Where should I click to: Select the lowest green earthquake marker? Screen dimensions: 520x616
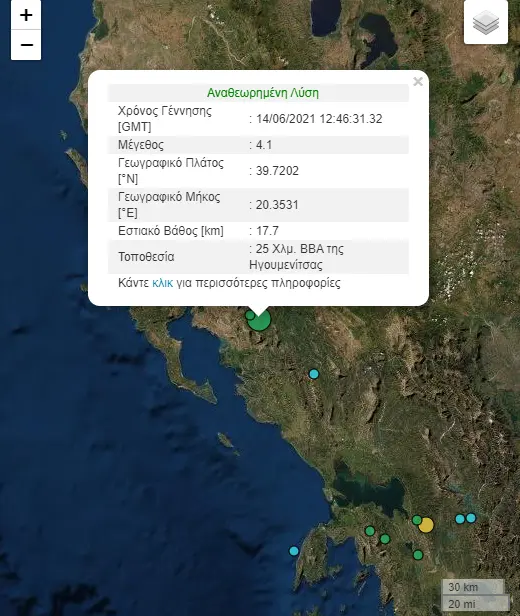418,555
